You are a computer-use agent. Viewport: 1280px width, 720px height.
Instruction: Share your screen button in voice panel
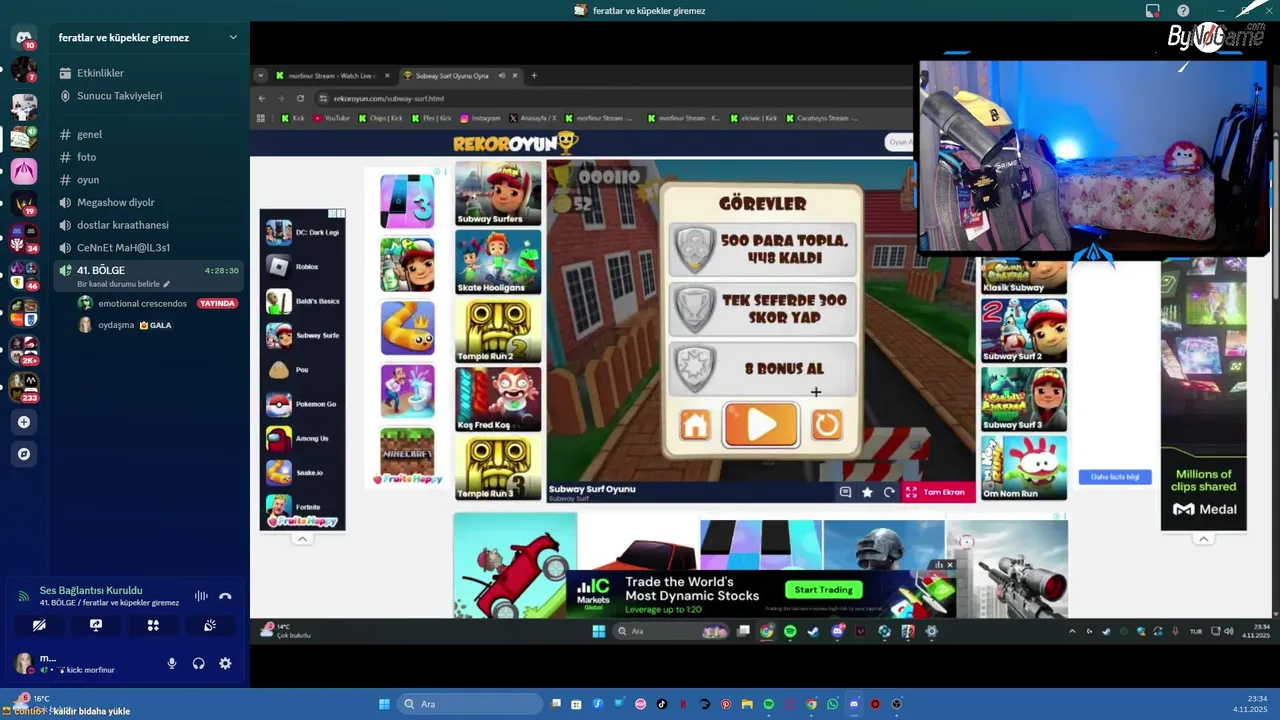[x=96, y=625]
